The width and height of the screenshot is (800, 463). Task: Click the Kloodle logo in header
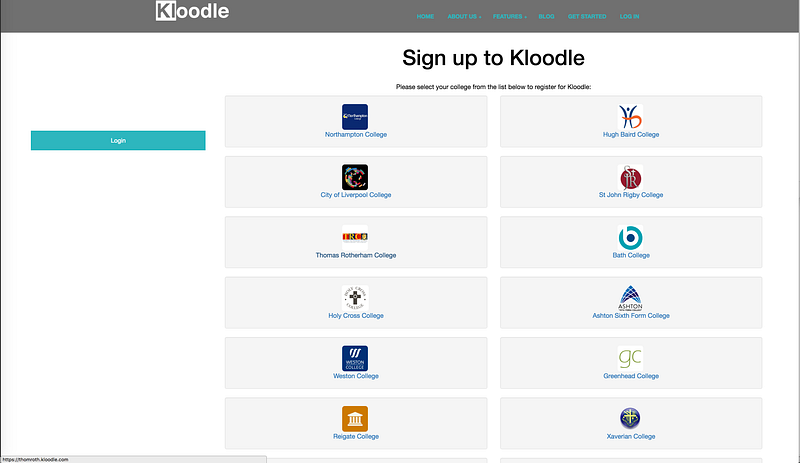click(x=192, y=12)
